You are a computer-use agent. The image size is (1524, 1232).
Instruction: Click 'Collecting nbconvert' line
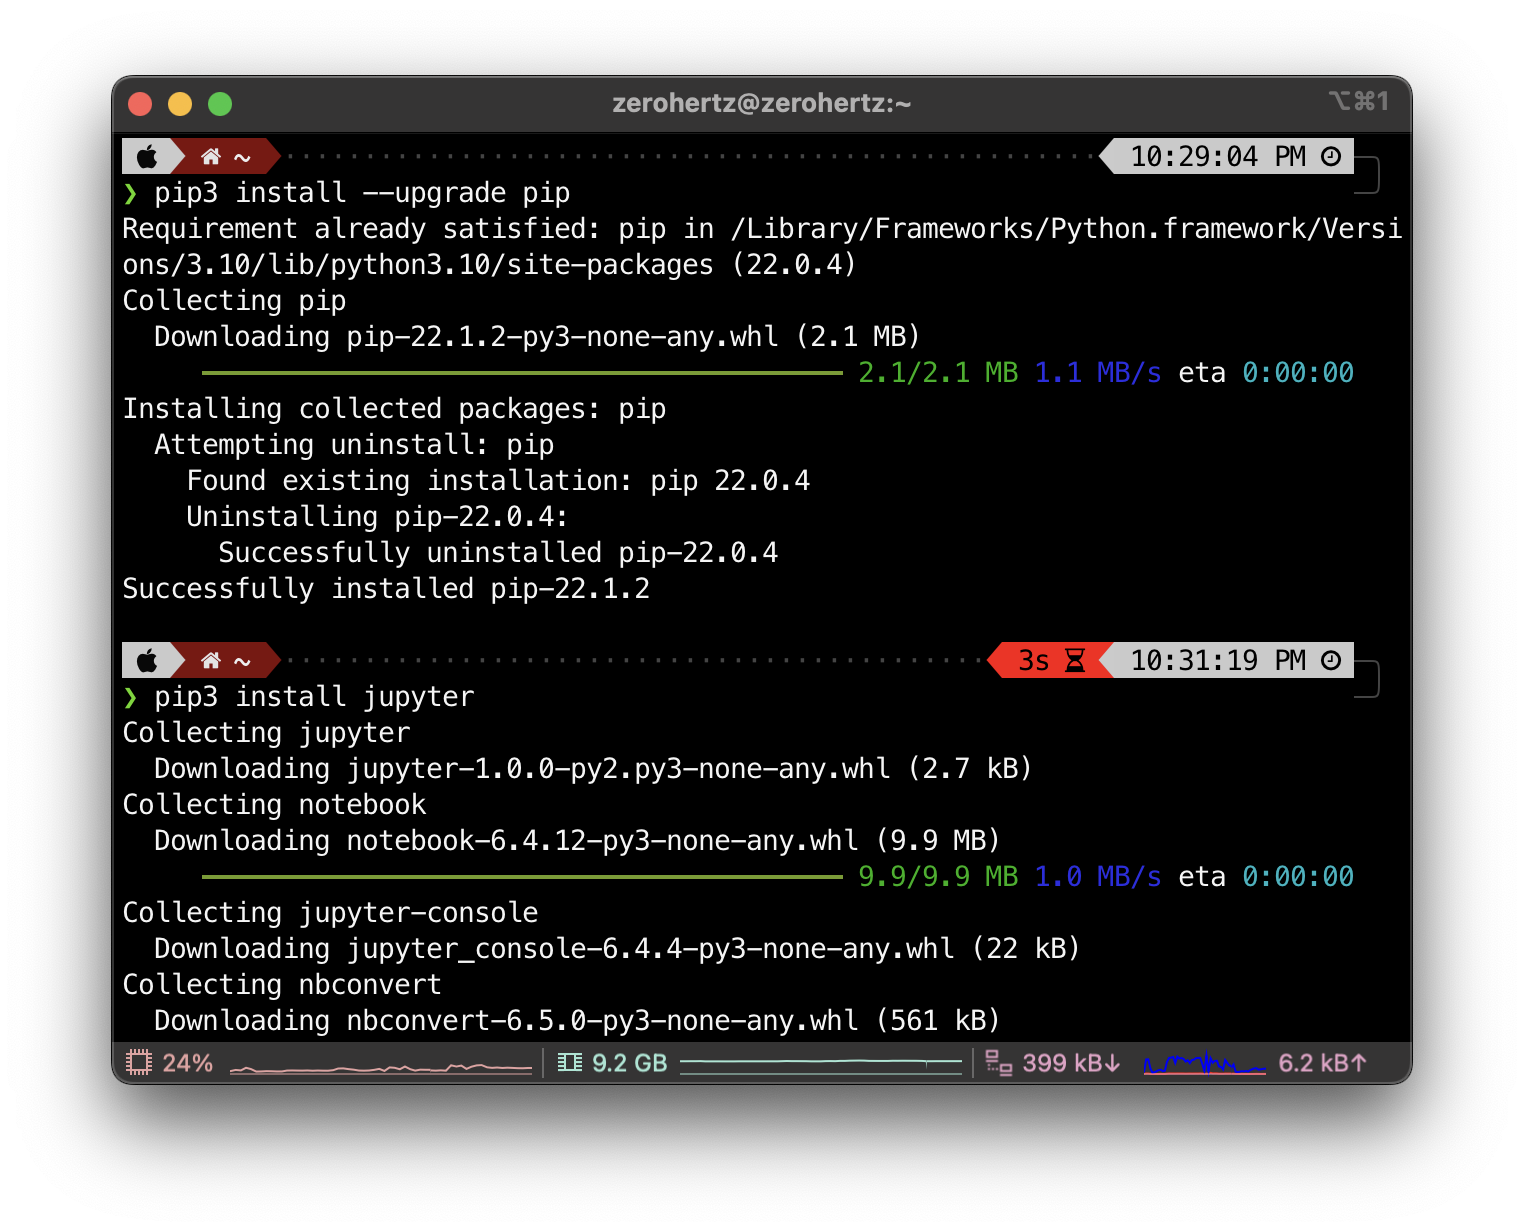[282, 984]
